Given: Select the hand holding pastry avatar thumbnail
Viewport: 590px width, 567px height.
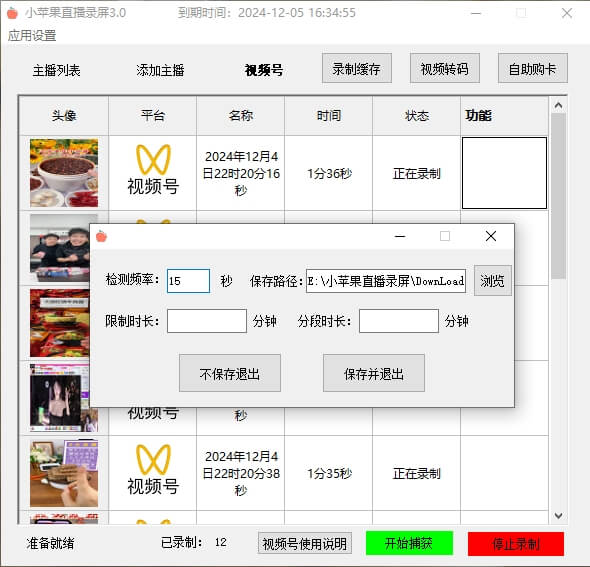Looking at the screenshot, I should 64,473.
